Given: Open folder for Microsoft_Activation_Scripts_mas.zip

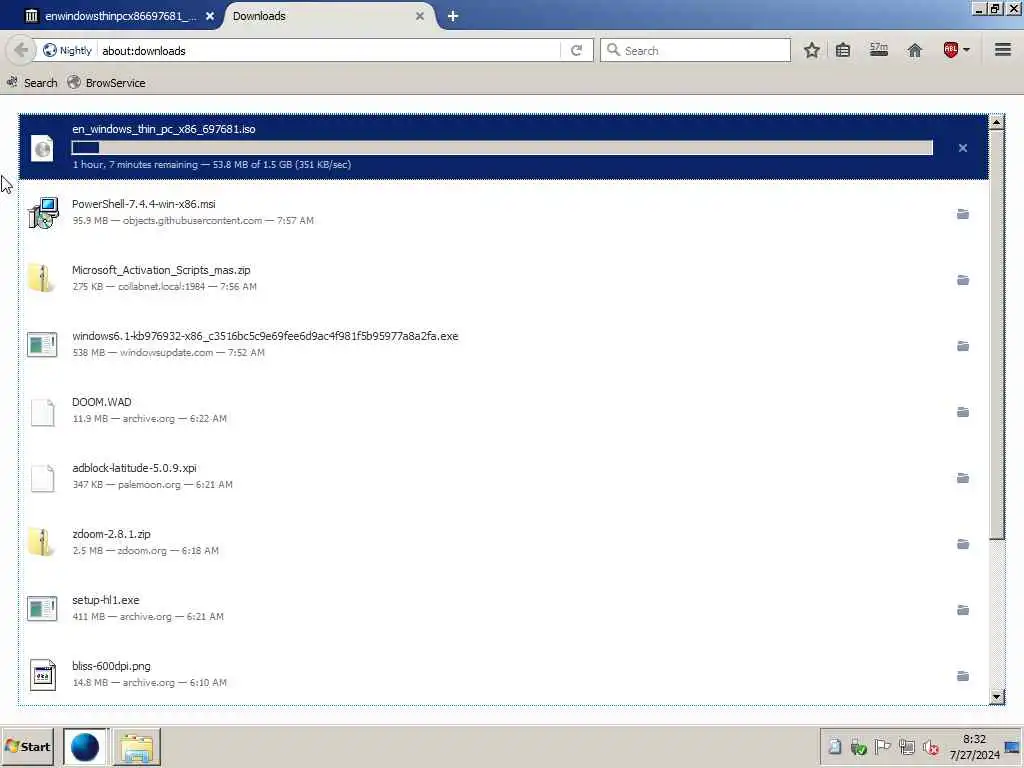Looking at the screenshot, I should [x=963, y=280].
